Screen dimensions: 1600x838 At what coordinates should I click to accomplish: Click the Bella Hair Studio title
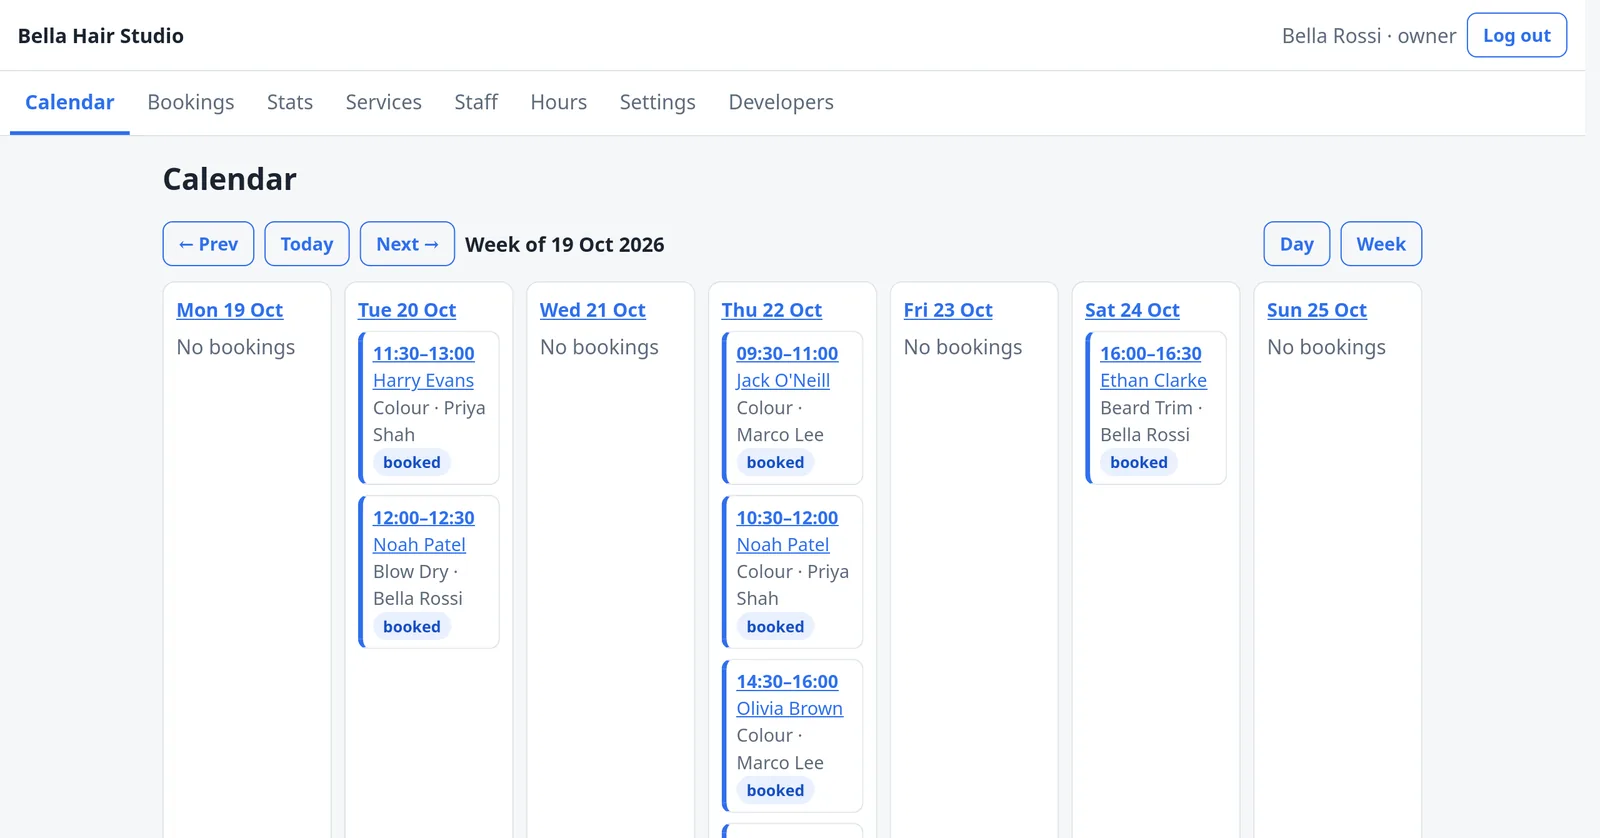[101, 36]
